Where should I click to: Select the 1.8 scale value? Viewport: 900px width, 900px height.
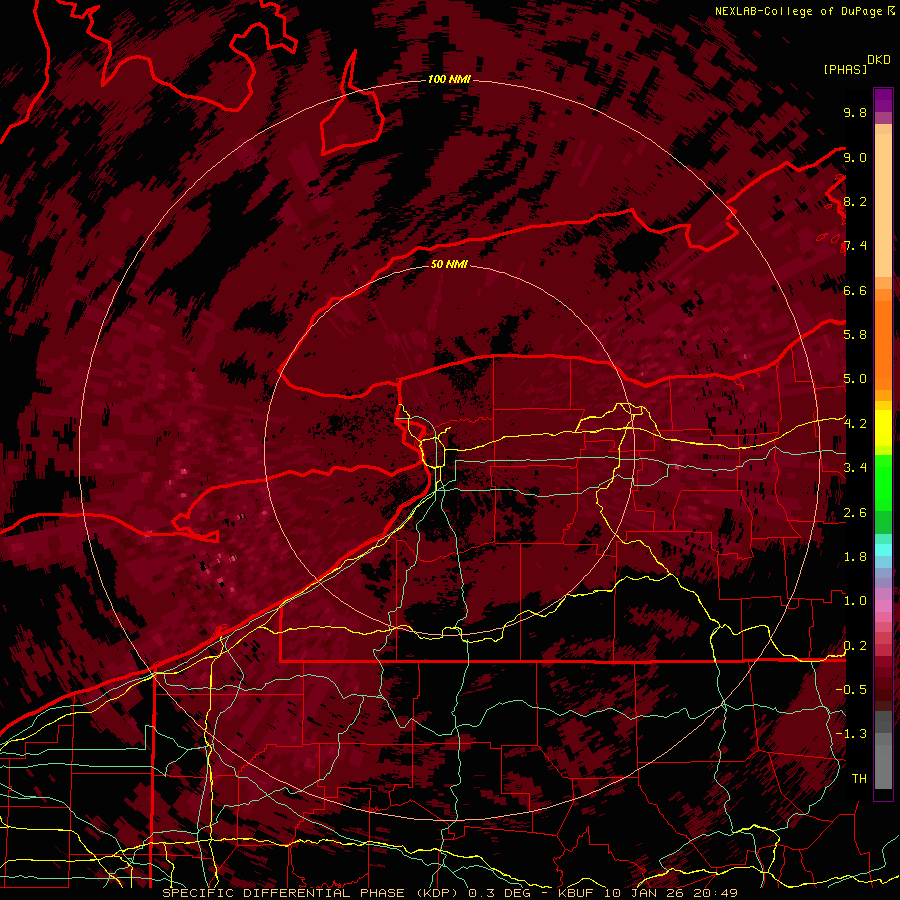click(855, 557)
